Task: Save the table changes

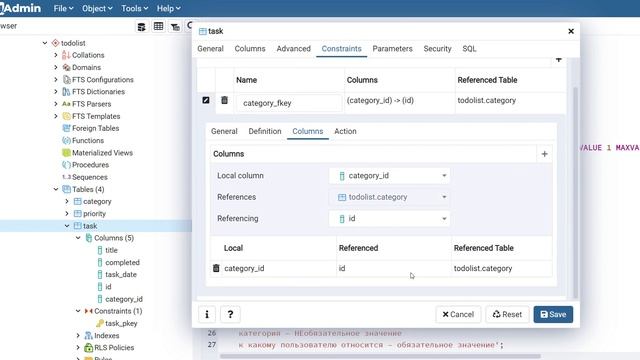Action: (553, 314)
